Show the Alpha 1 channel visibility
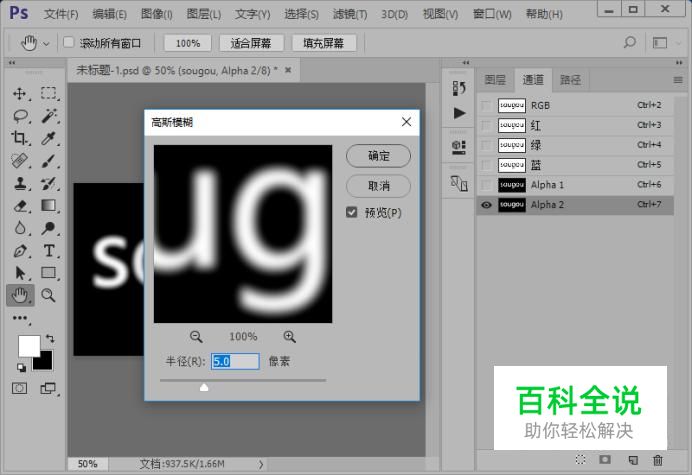This screenshot has width=692, height=475. tap(486, 185)
